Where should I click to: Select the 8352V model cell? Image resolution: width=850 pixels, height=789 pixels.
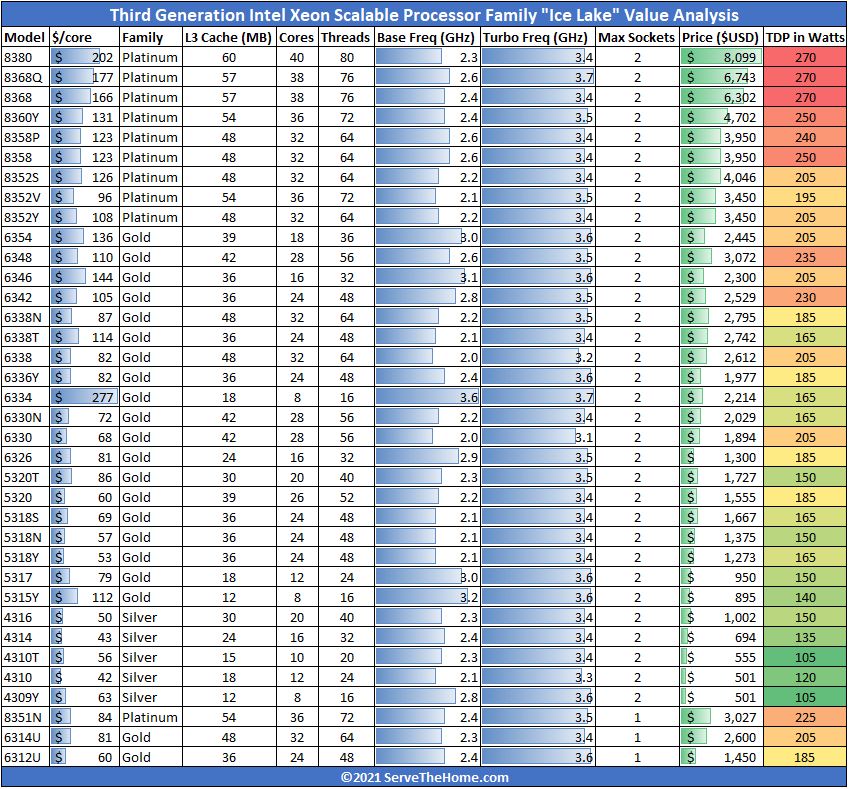click(25, 197)
